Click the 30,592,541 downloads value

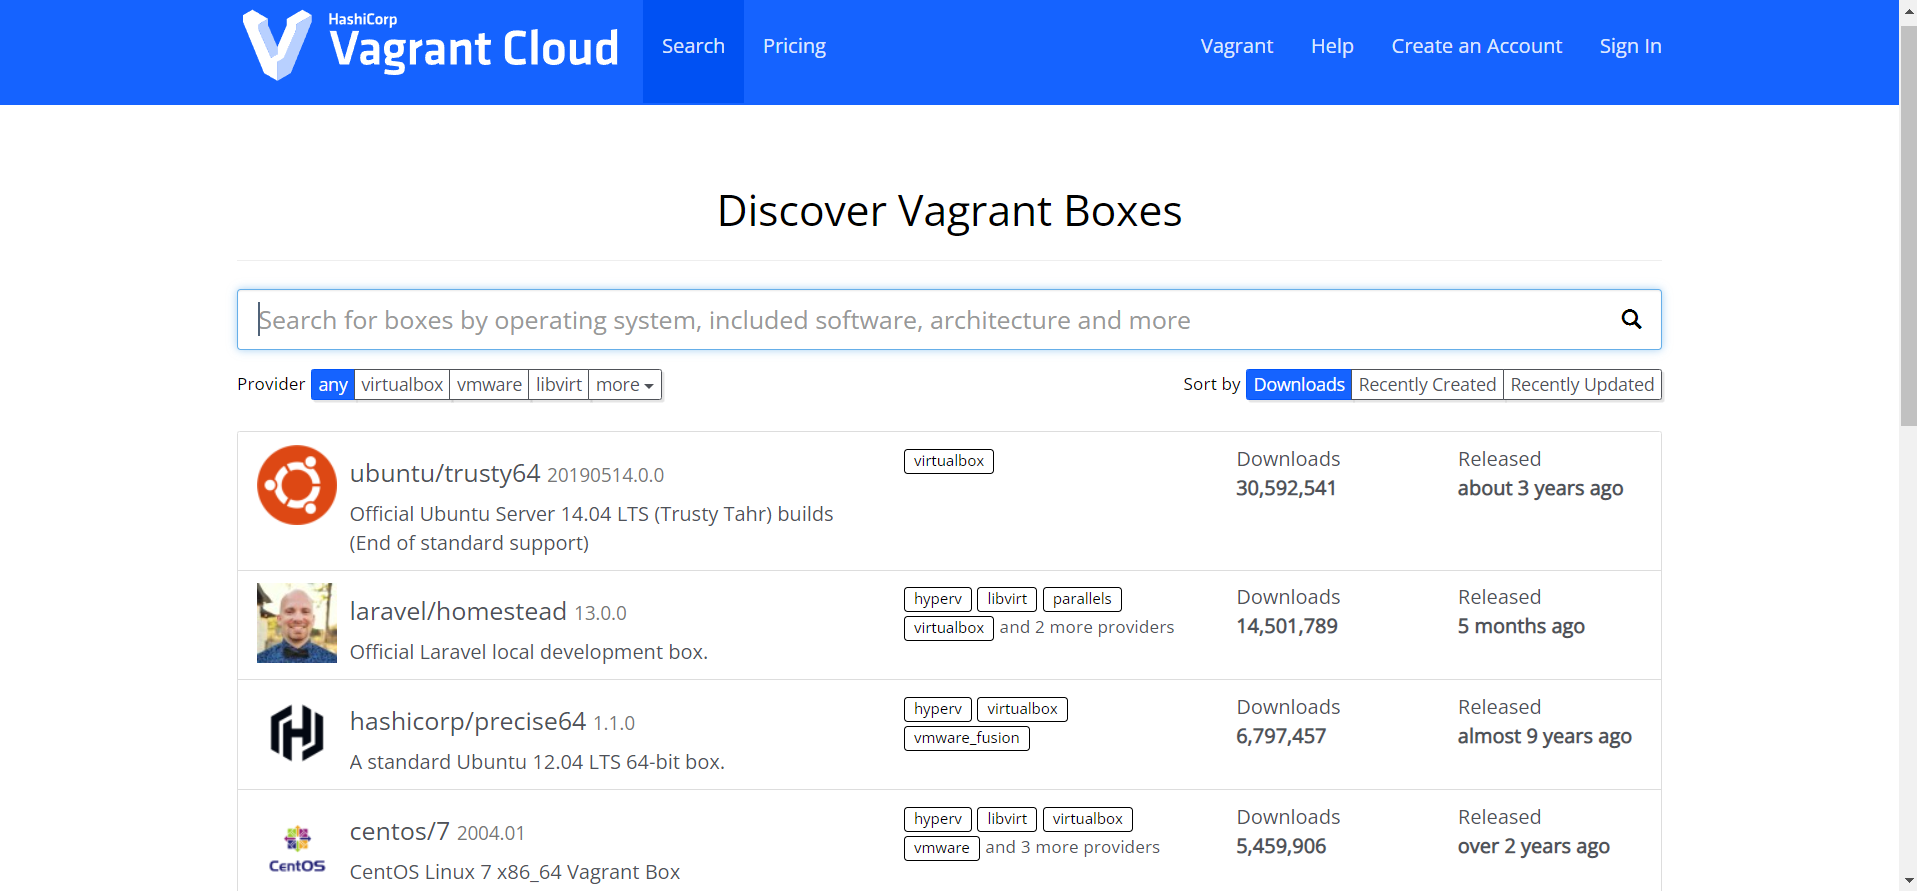coord(1286,488)
